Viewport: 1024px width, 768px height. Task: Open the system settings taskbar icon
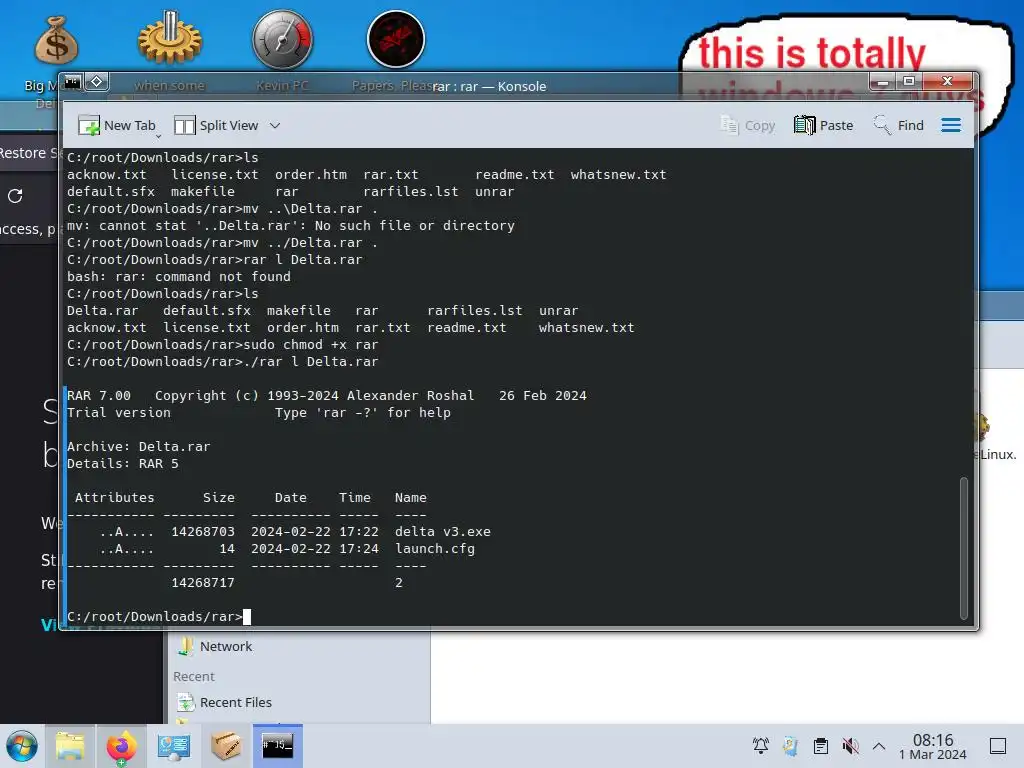(x=173, y=746)
